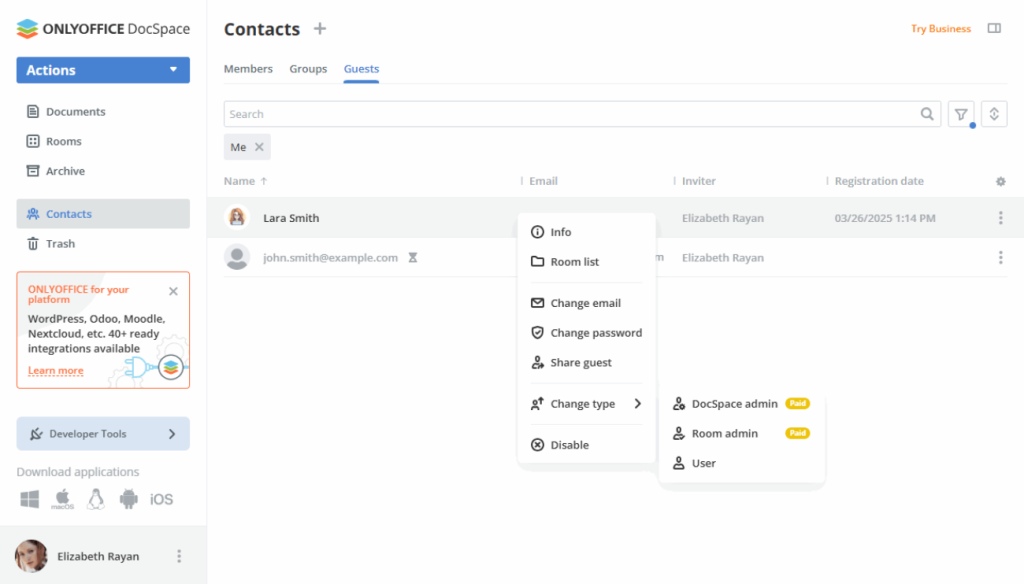Click the Try Business link
Screen dimensions: 1024x584
[x=940, y=29]
